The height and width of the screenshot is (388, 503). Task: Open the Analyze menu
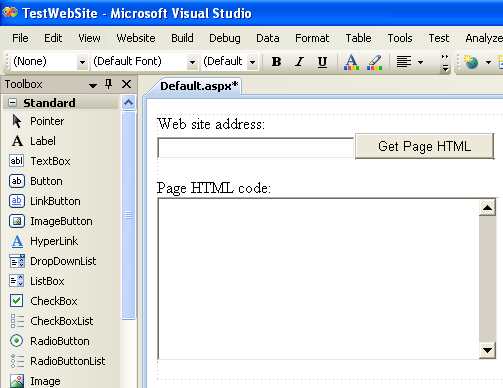pyautogui.click(x=483, y=38)
